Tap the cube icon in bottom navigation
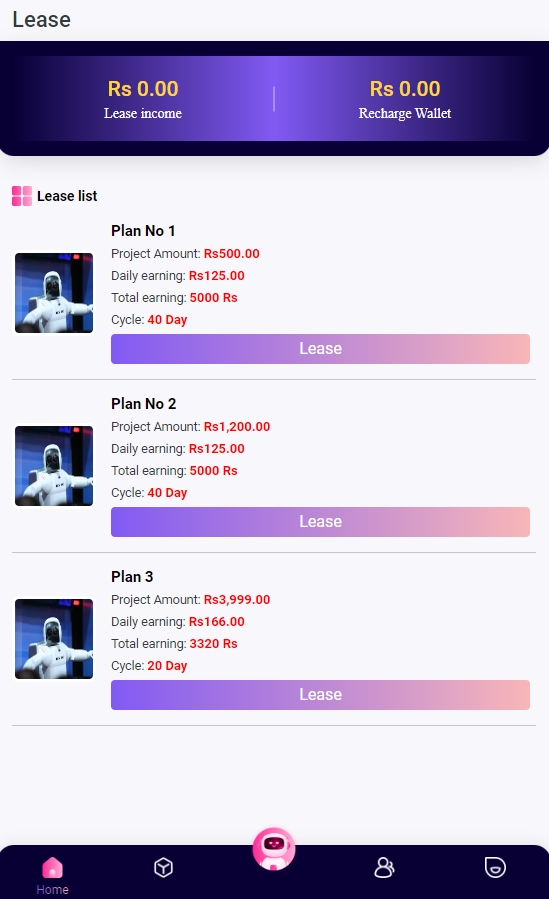549x899 pixels. click(163, 867)
